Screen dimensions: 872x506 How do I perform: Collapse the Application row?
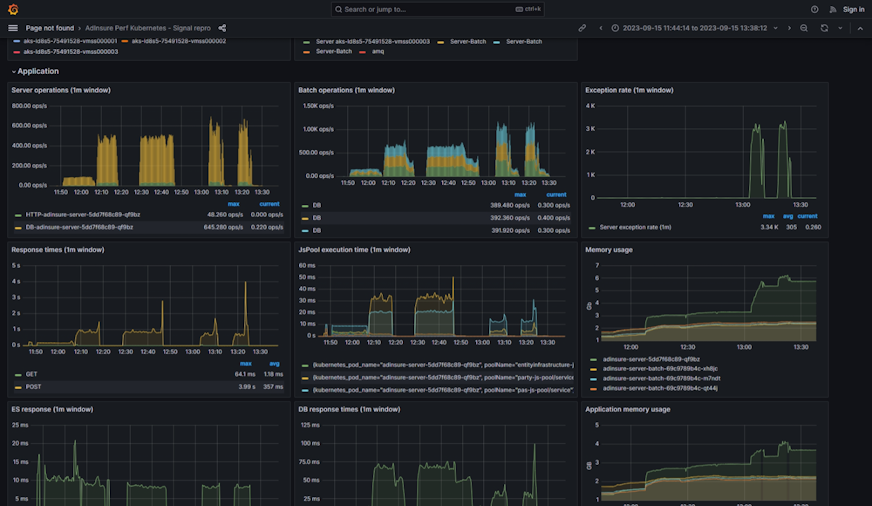pos(35,71)
